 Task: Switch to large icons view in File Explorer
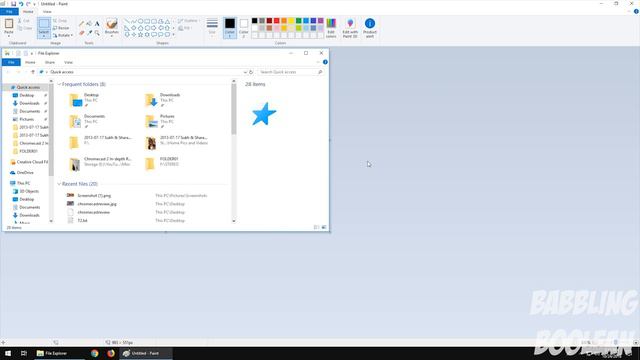pyautogui.click(x=324, y=227)
